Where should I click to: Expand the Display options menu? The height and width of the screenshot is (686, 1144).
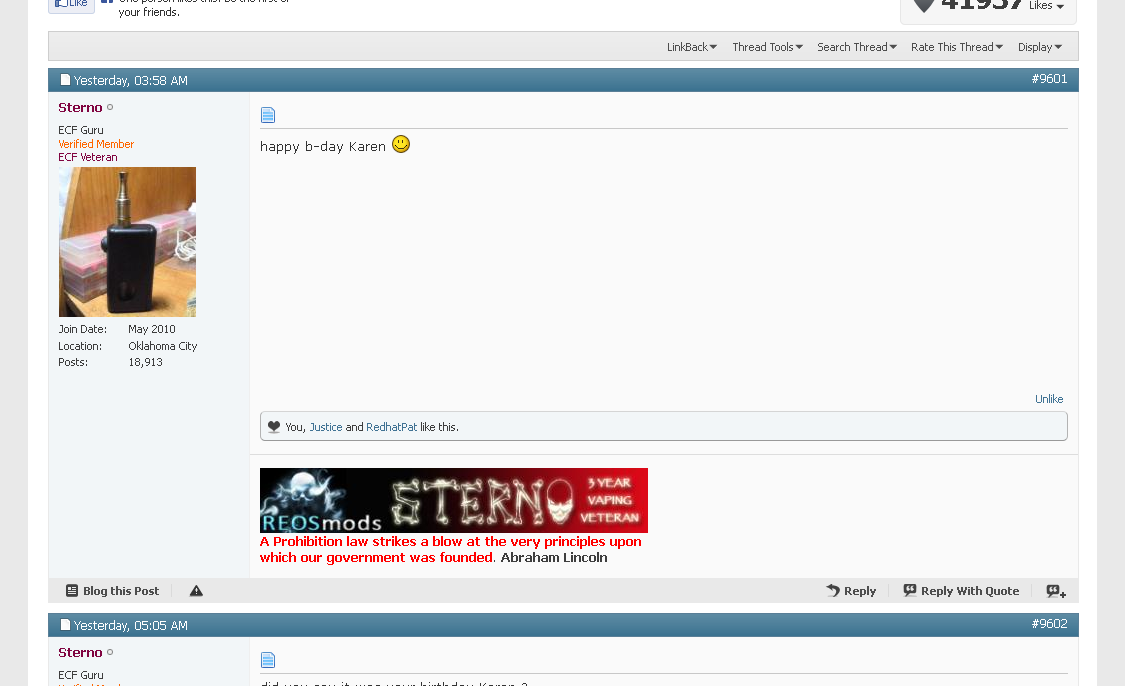[1040, 47]
